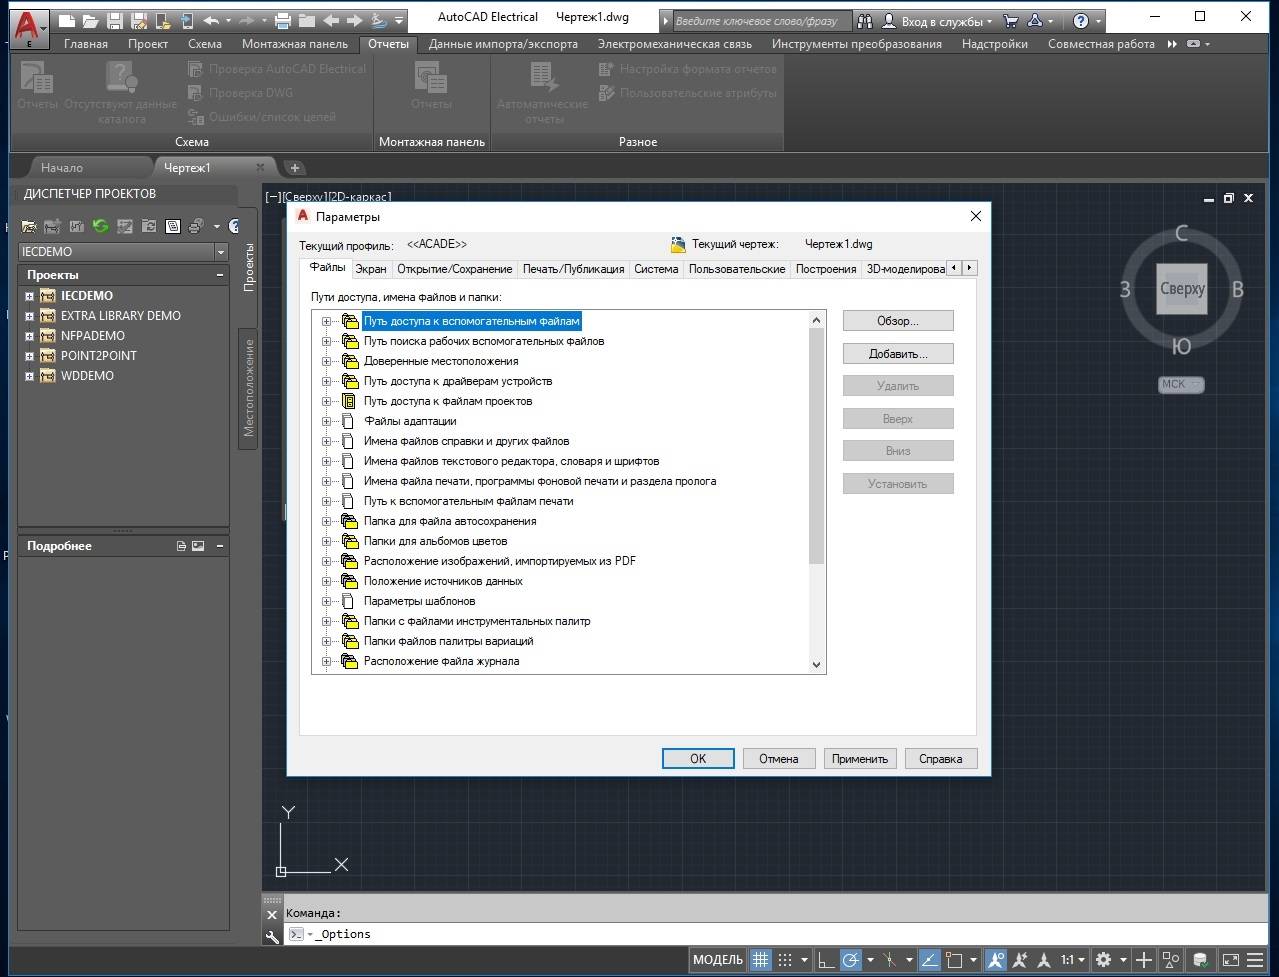
Task: Expand the IECDEMO project node
Action: pos(29,296)
